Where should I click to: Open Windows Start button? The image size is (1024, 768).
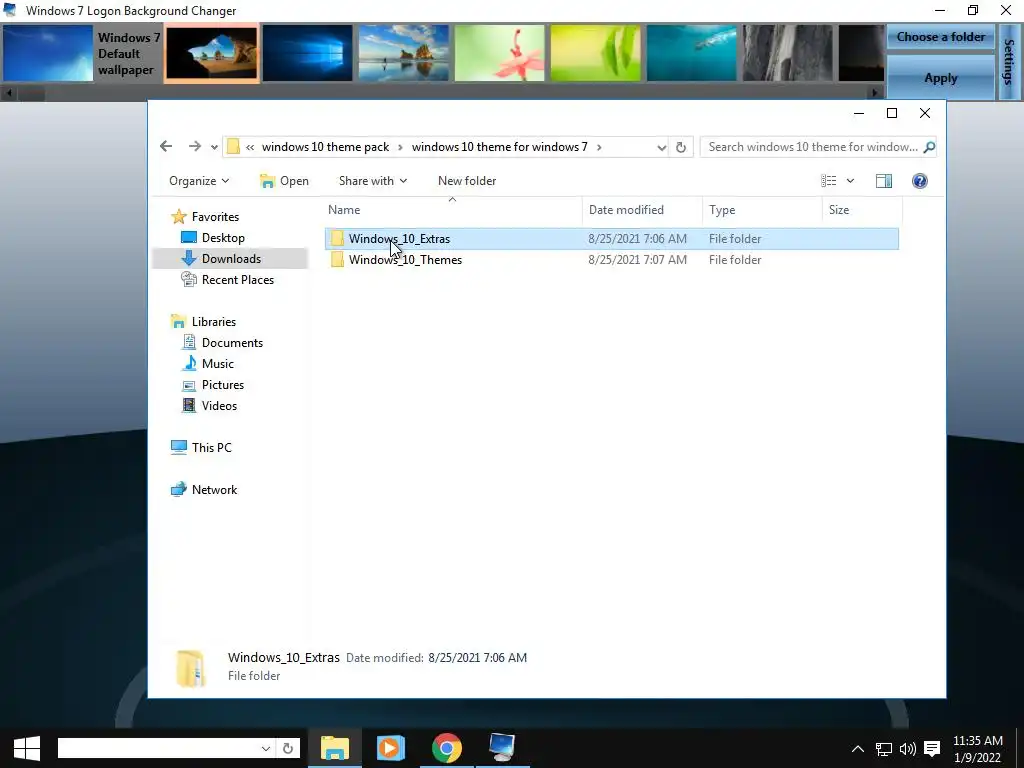[27, 748]
